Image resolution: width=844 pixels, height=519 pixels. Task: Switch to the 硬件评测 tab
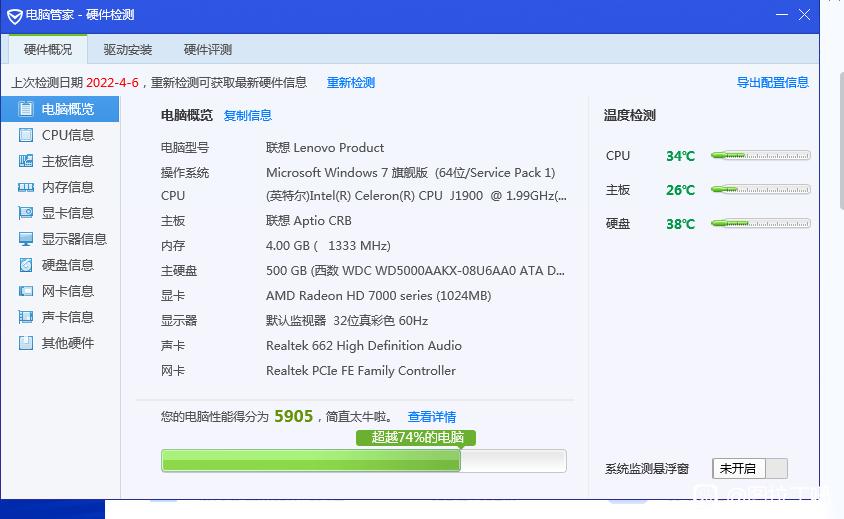pyautogui.click(x=208, y=50)
